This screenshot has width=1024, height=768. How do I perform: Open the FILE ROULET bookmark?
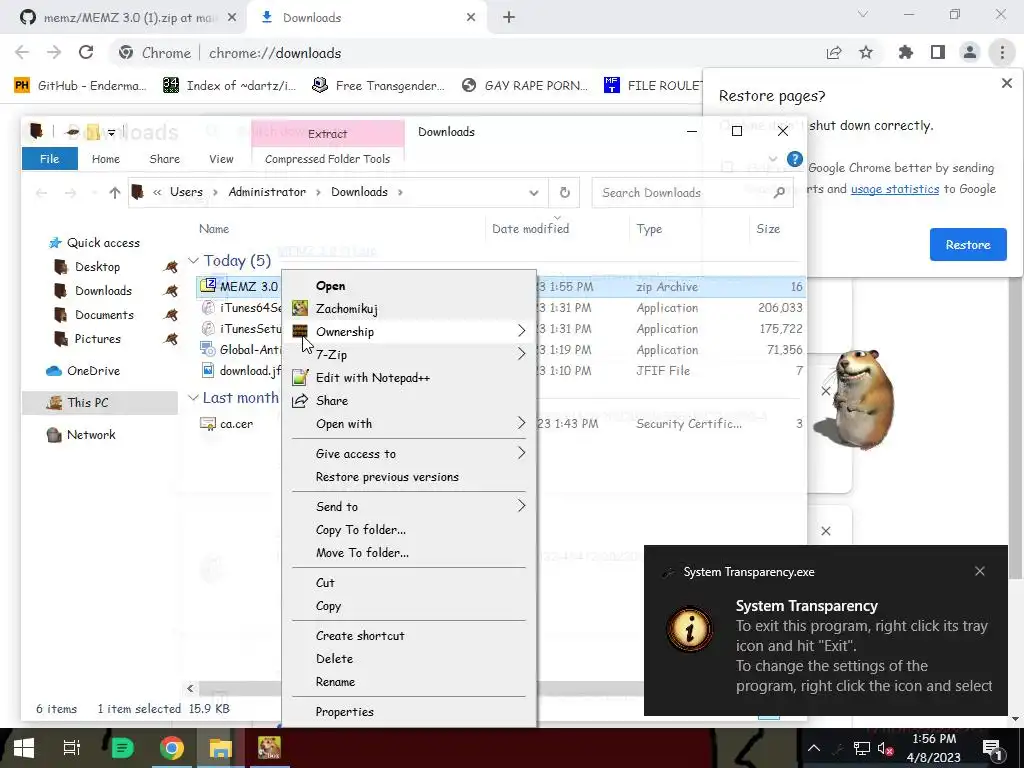coord(653,85)
